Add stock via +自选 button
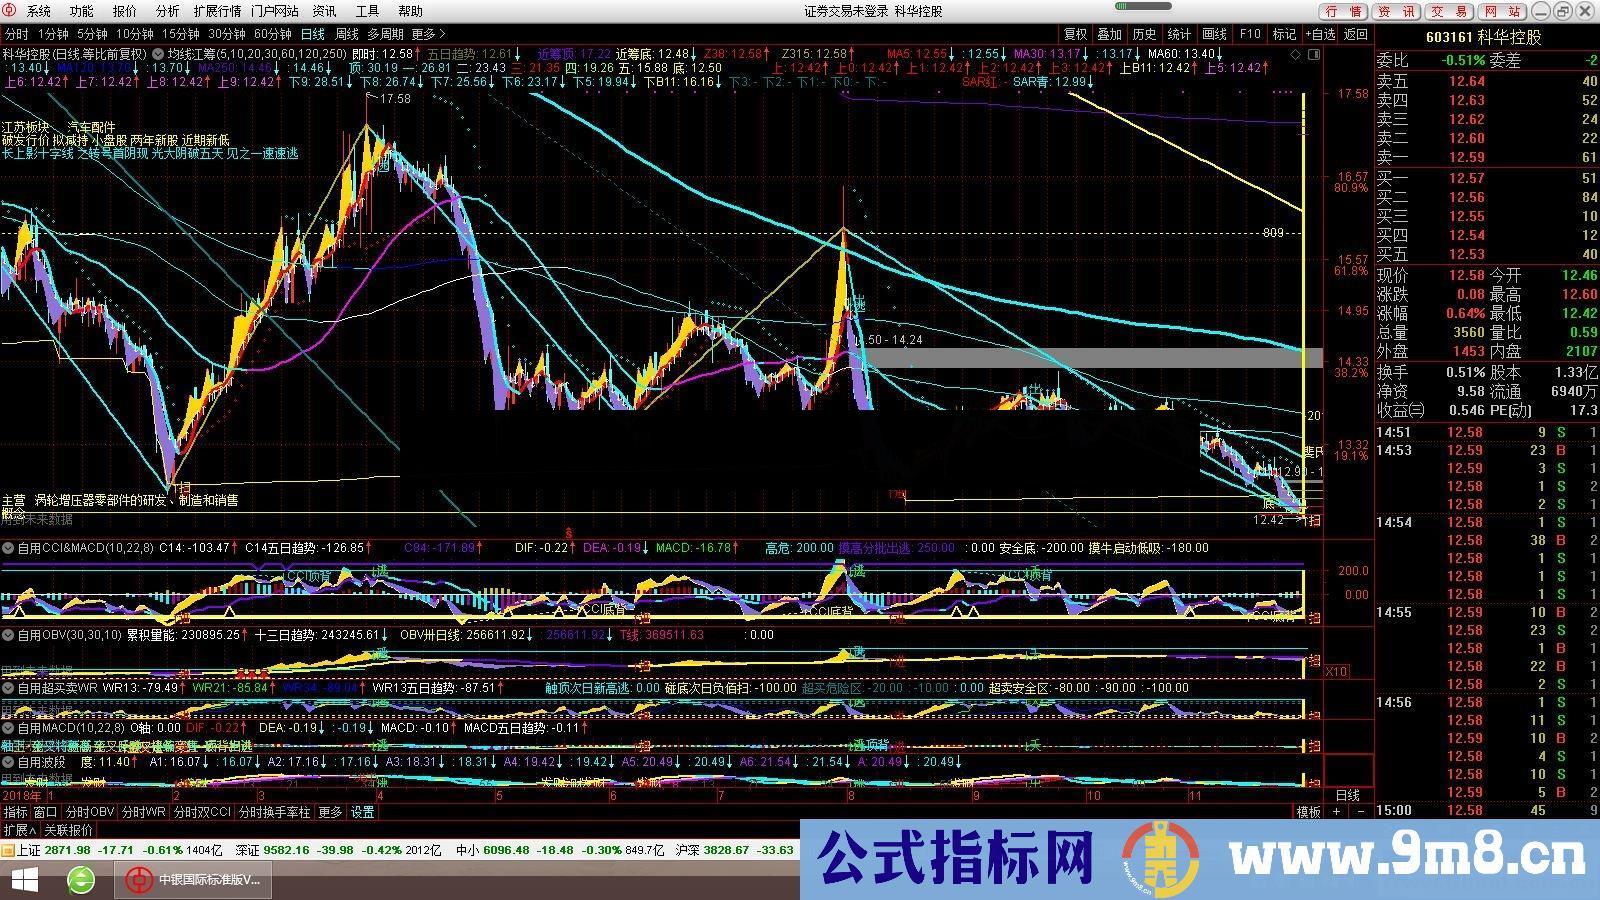The height and width of the screenshot is (900, 1600). (x=1320, y=34)
